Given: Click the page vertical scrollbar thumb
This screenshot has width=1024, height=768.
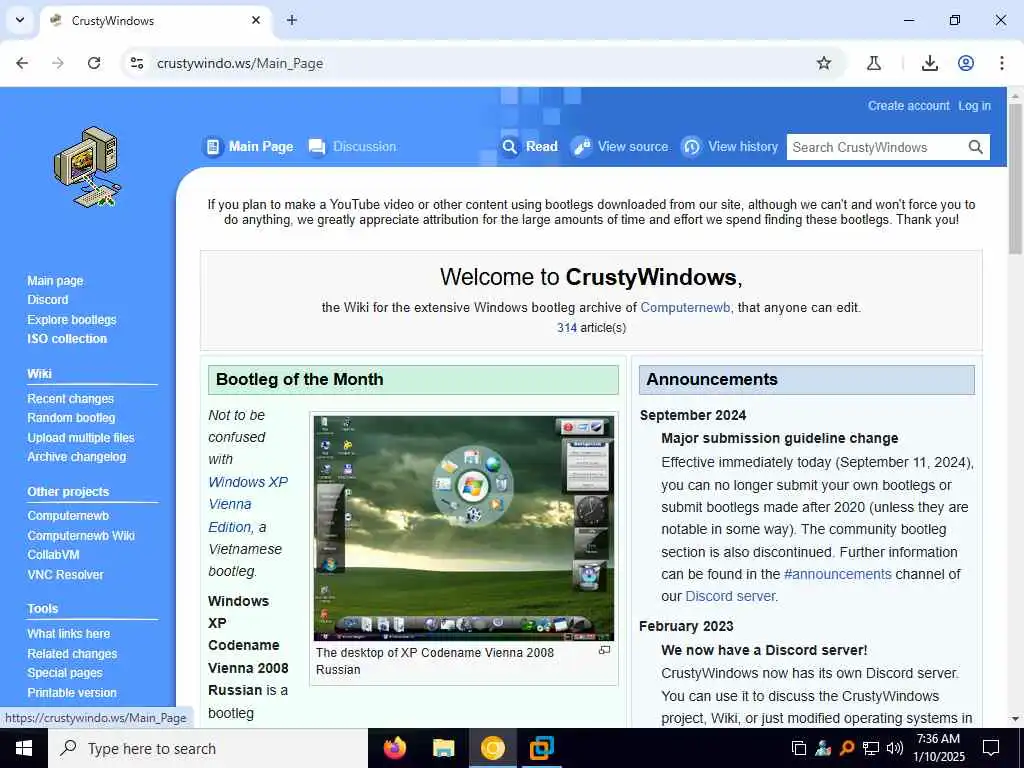Looking at the screenshot, I should [1016, 178].
